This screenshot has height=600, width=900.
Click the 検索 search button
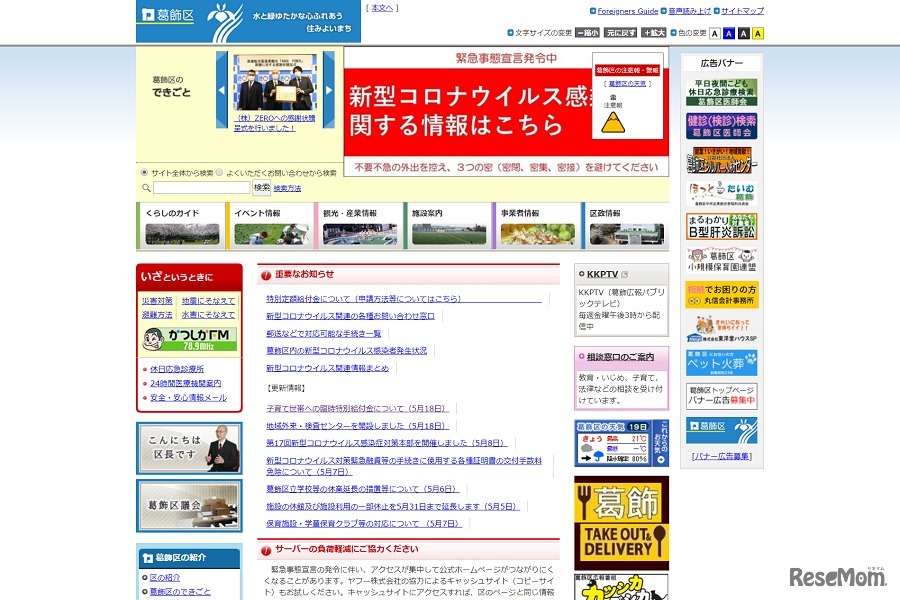tap(262, 188)
